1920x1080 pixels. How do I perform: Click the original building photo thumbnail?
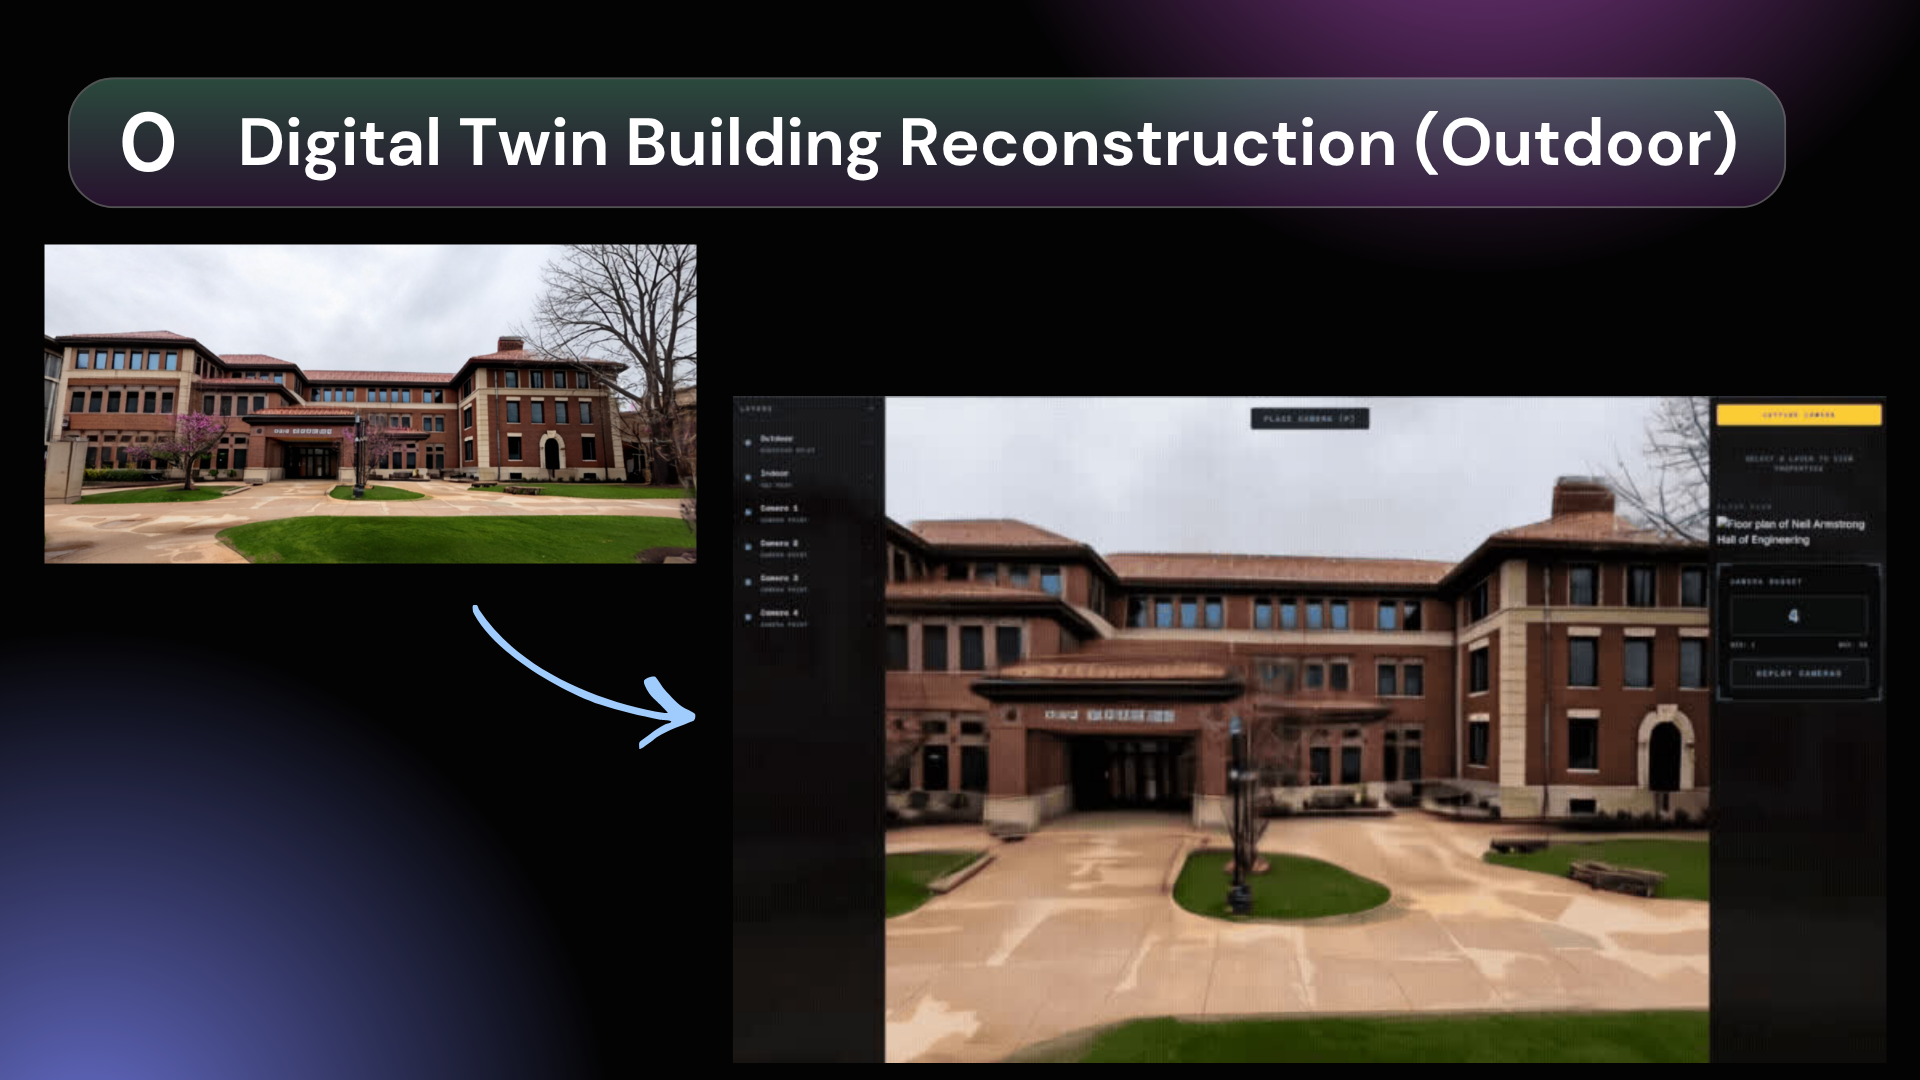370,403
